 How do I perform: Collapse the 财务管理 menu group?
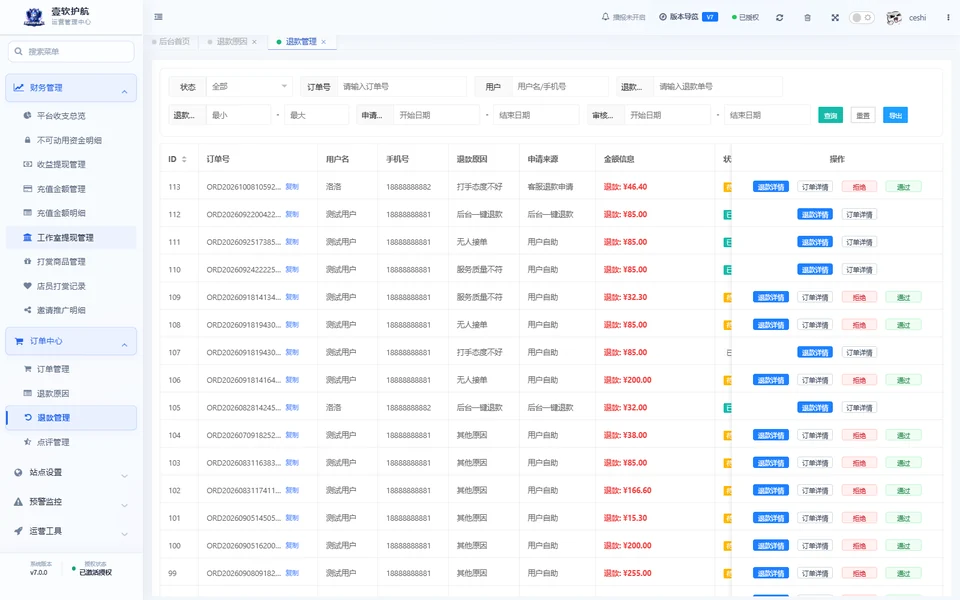click(x=71, y=88)
